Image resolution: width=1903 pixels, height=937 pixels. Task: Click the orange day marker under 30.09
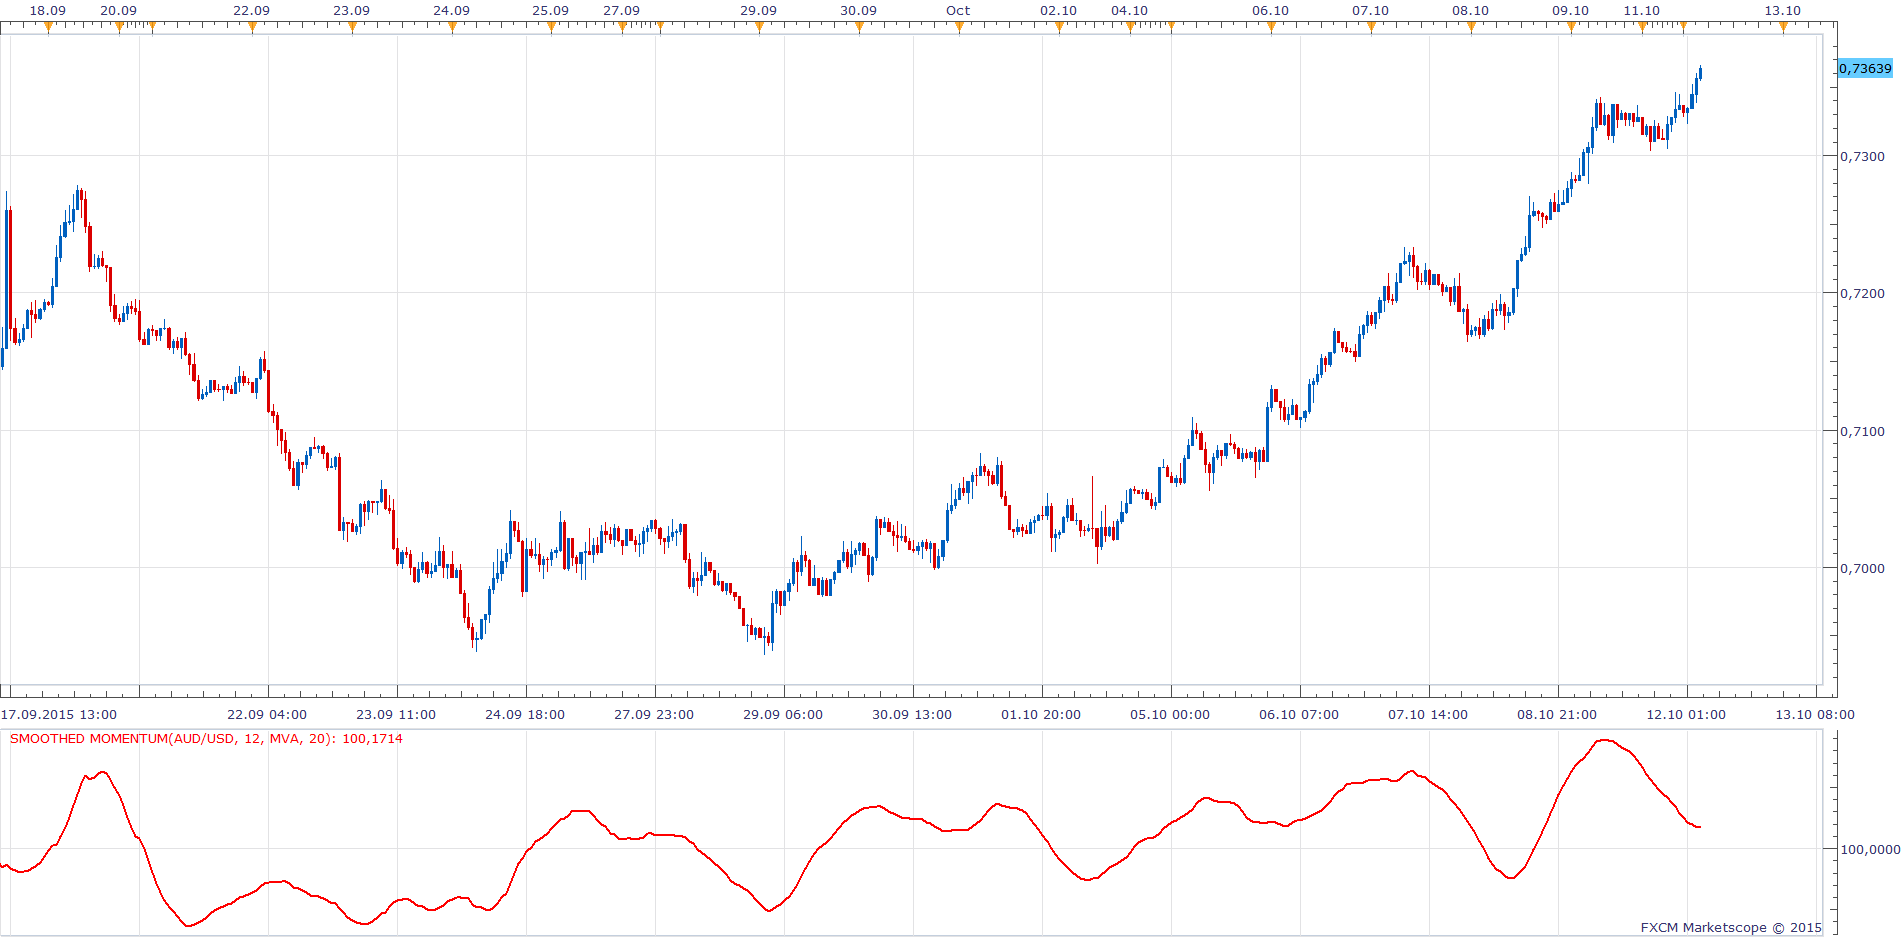pos(859,27)
